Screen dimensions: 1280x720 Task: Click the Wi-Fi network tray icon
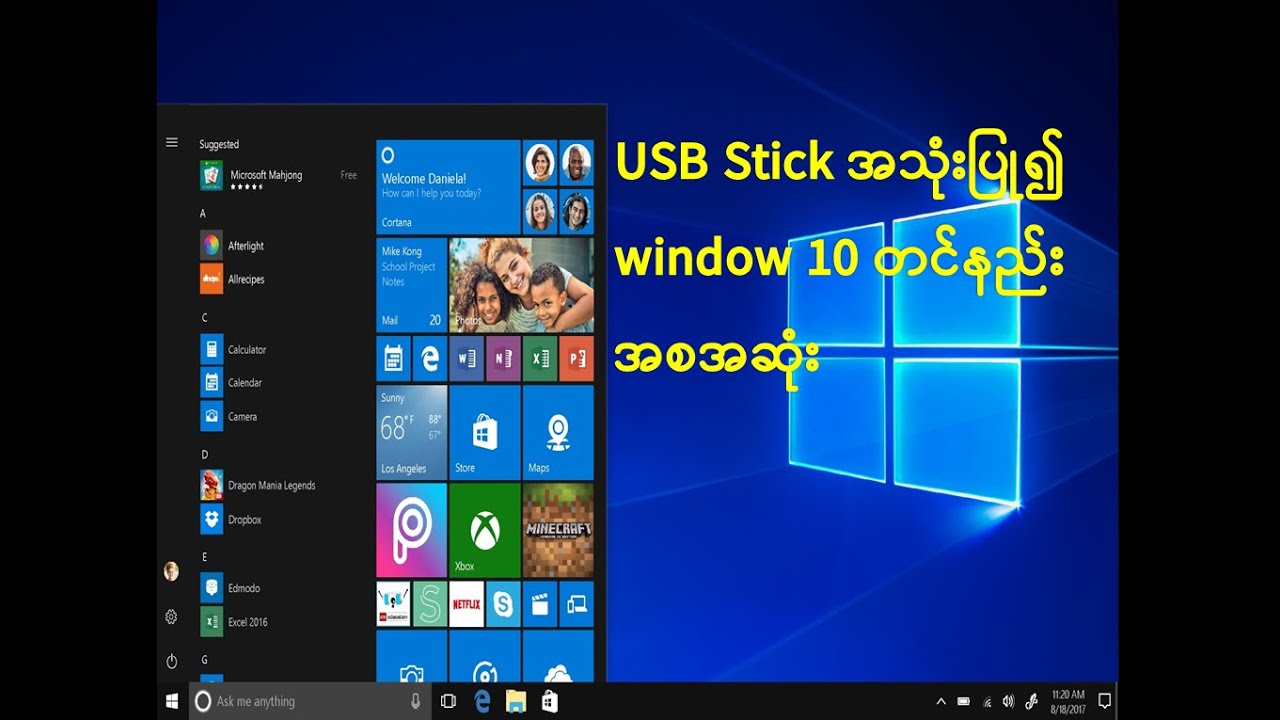[987, 701]
